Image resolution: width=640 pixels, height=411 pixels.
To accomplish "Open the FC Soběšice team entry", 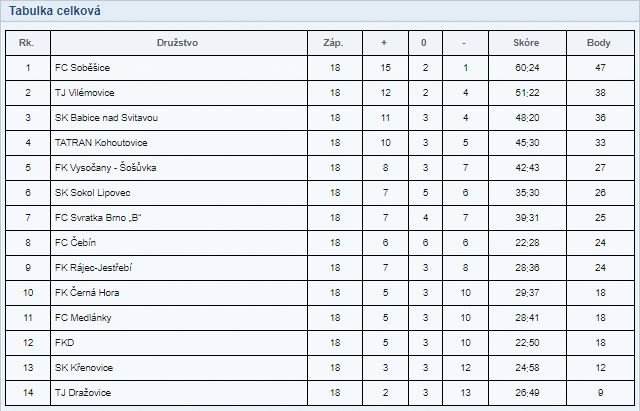I will click(x=82, y=68).
